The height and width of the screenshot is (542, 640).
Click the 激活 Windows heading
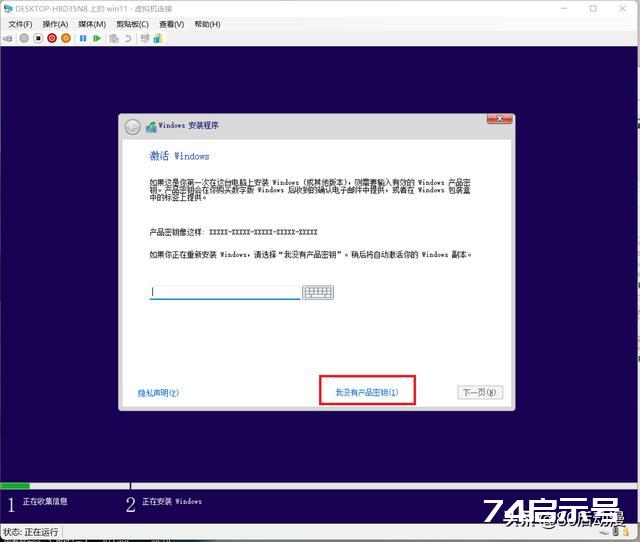[x=179, y=156]
